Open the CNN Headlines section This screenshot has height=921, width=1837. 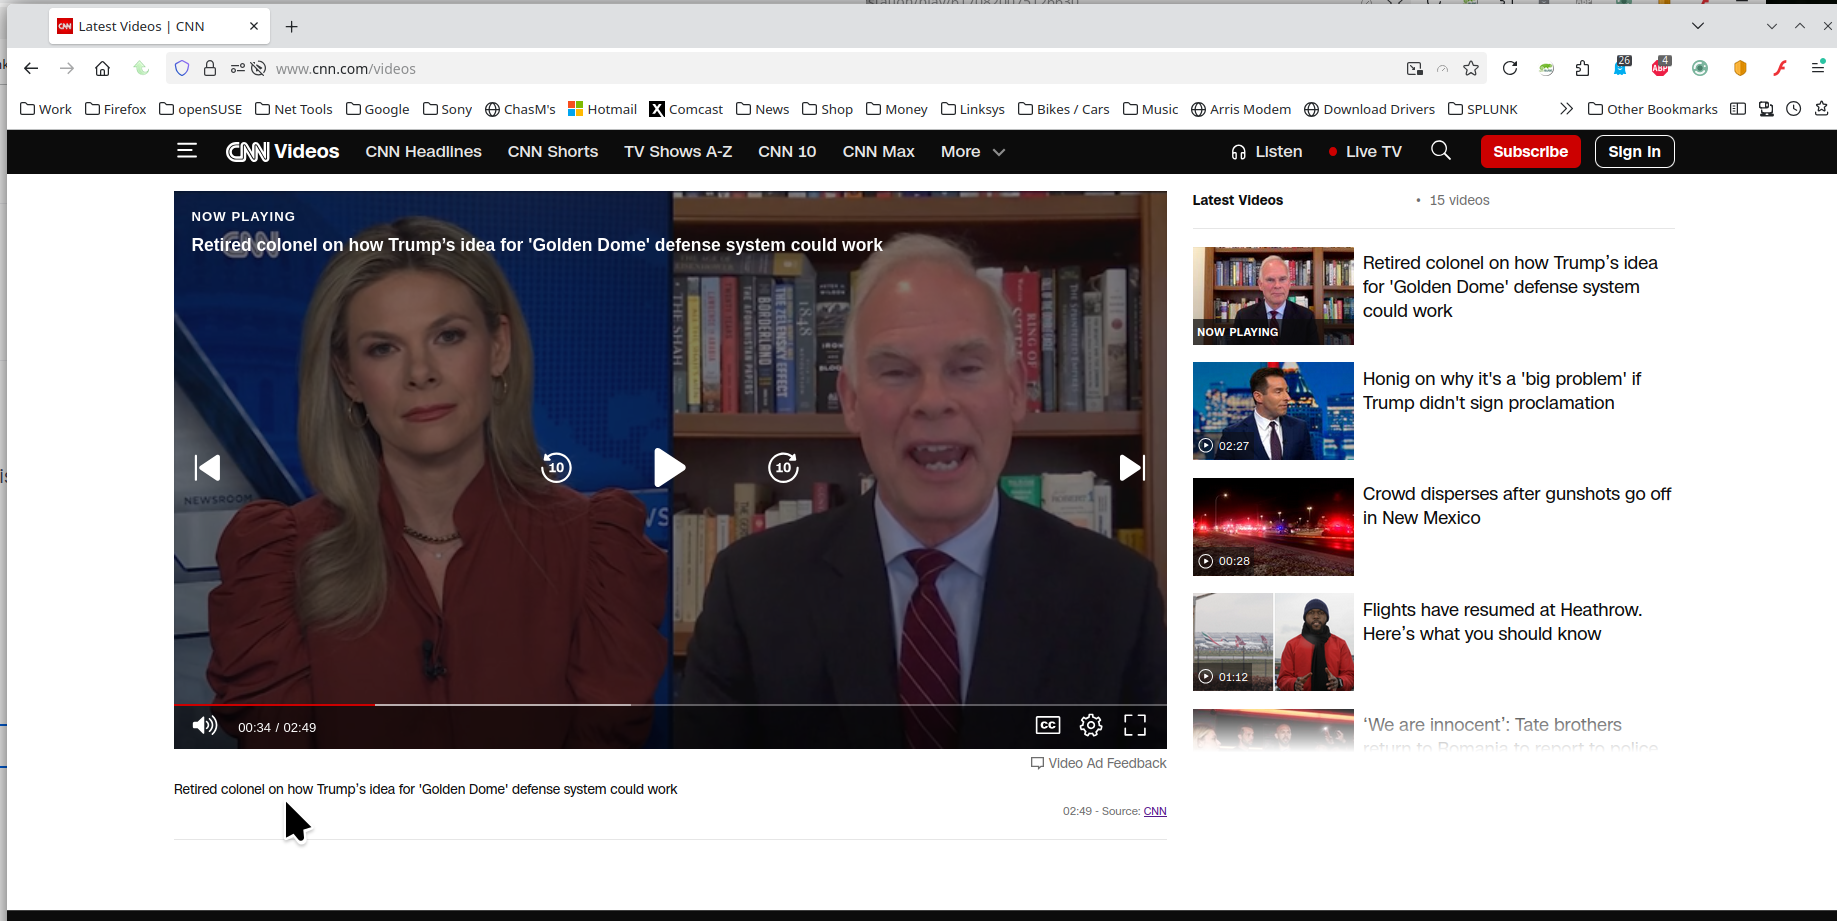[423, 151]
